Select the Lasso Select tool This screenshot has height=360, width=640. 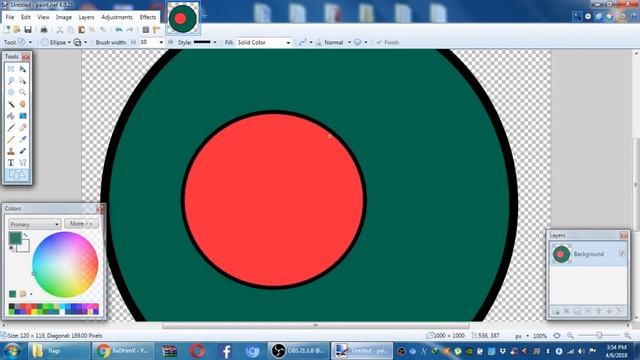(11, 81)
